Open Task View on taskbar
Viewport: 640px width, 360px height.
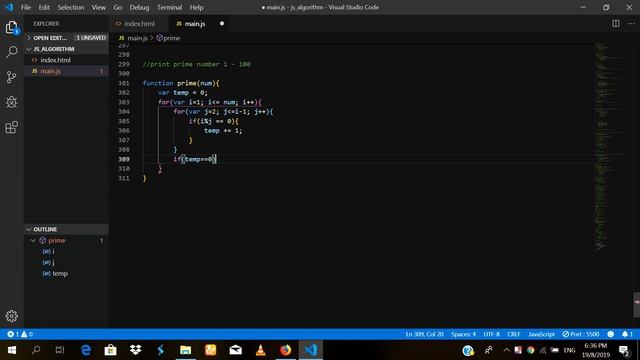60,350
